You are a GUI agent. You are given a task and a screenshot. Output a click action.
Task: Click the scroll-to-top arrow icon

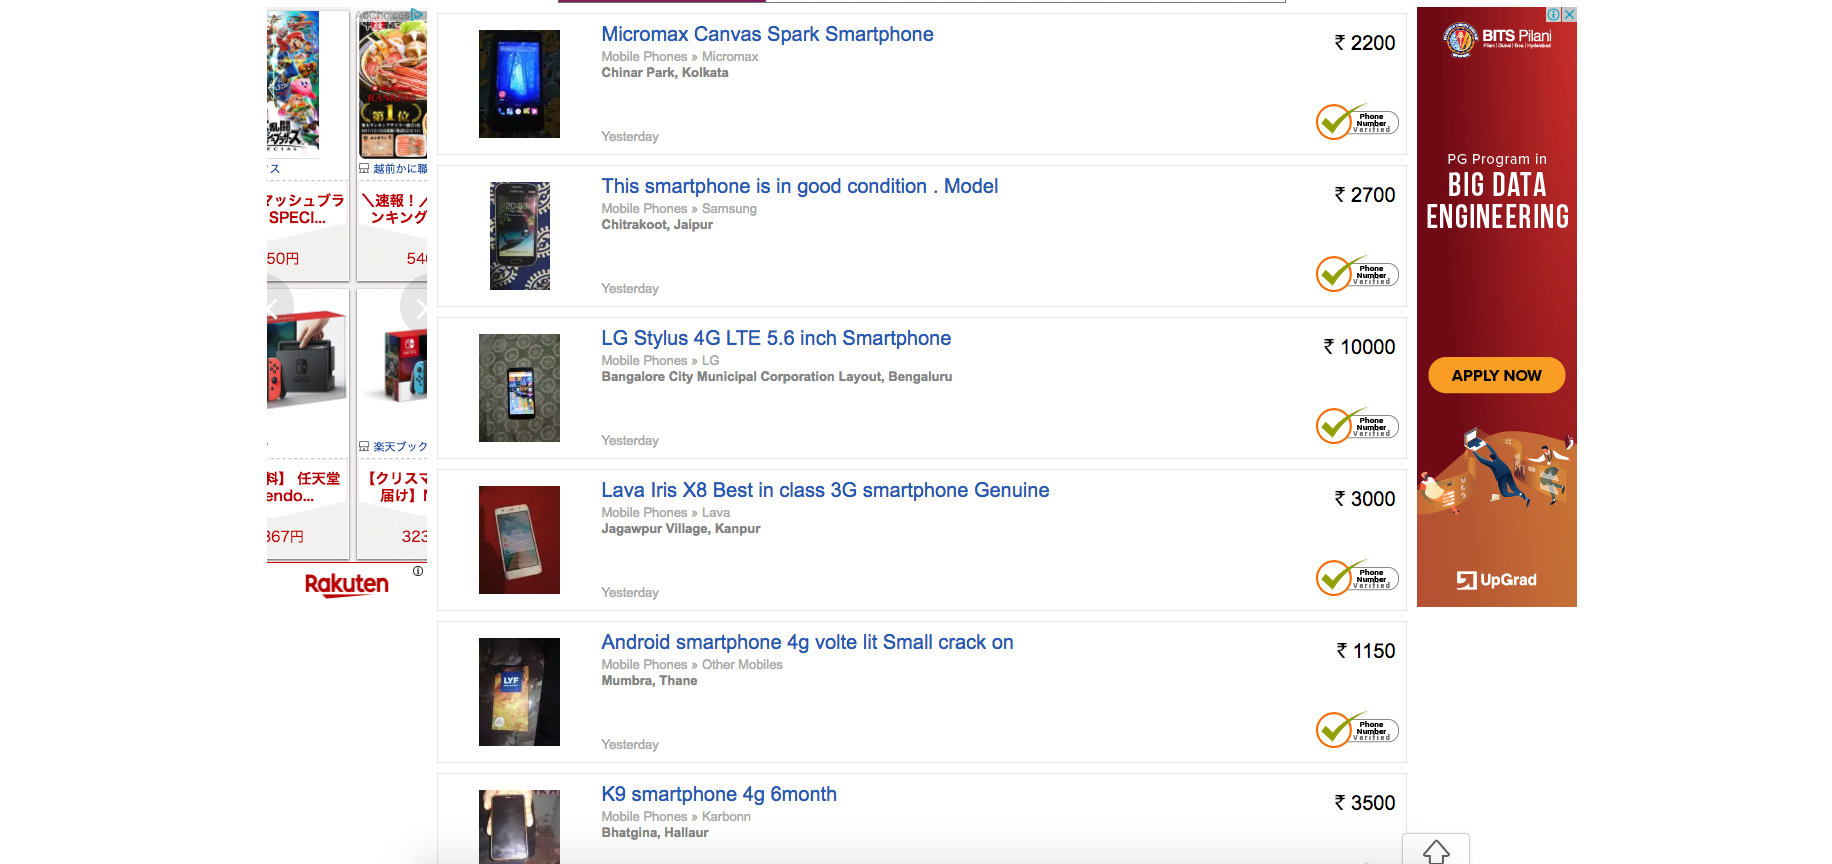pyautogui.click(x=1436, y=851)
